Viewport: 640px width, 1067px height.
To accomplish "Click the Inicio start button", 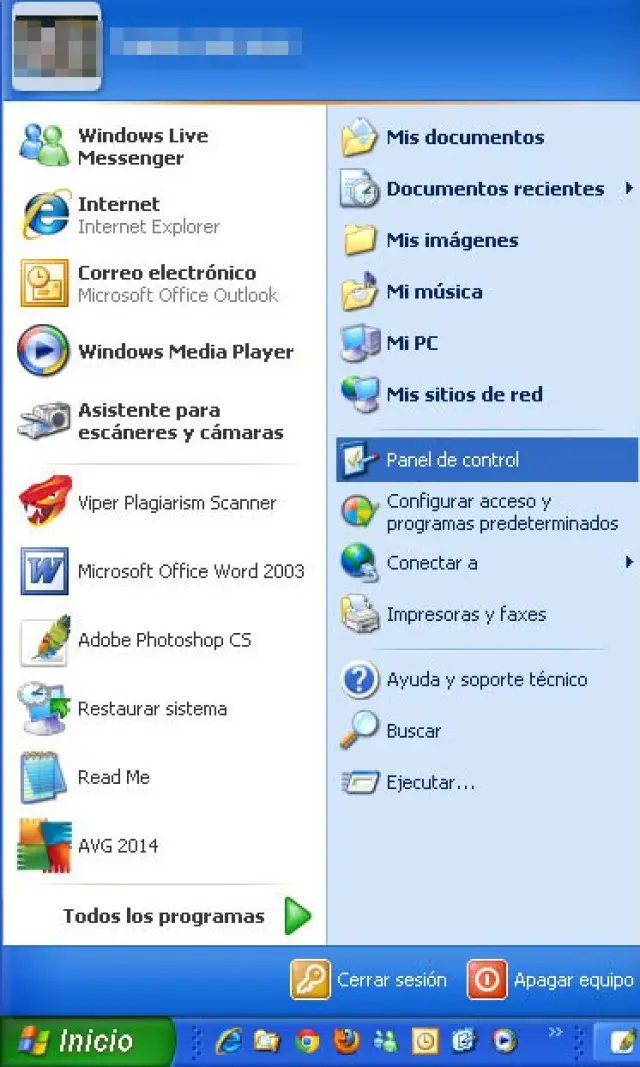I will (x=87, y=1041).
